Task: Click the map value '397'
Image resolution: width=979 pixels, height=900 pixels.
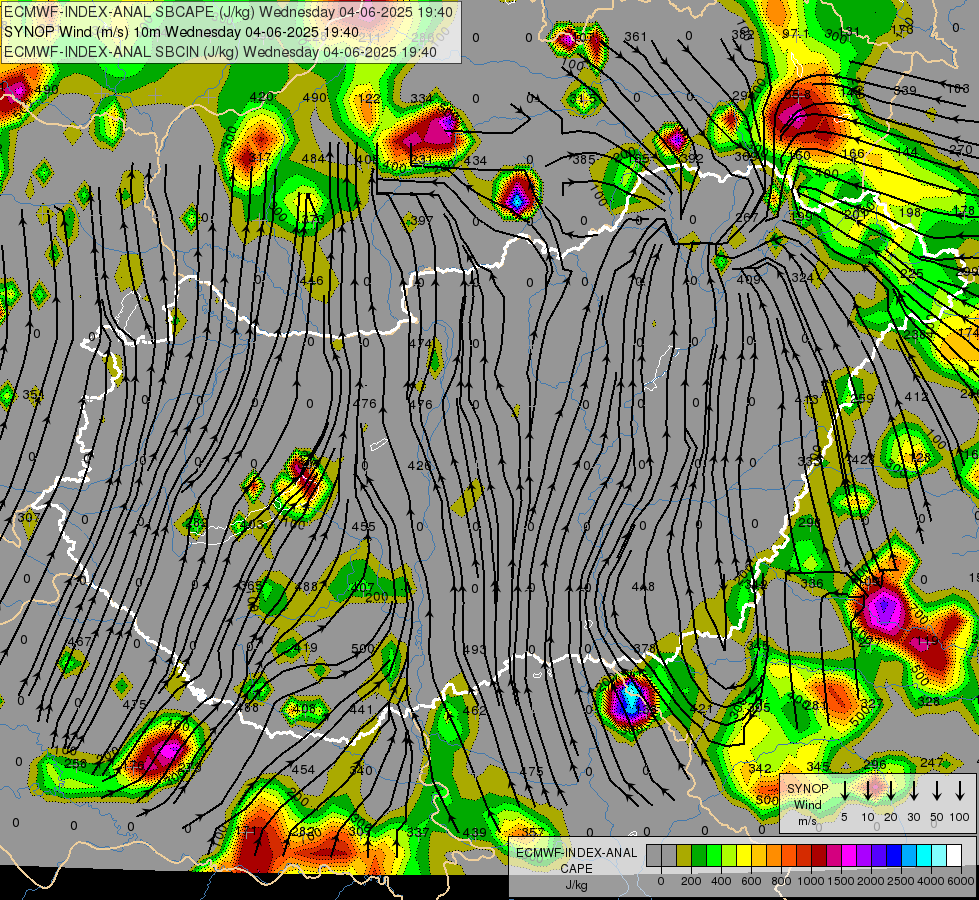Action: coord(422,220)
